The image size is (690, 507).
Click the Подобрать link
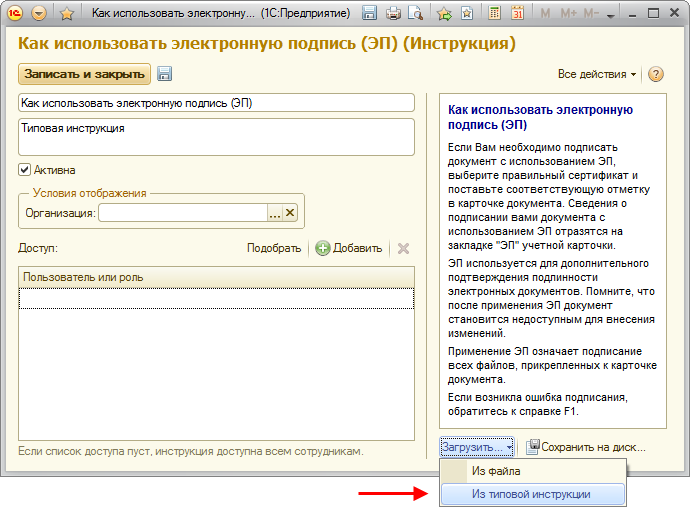click(273, 249)
